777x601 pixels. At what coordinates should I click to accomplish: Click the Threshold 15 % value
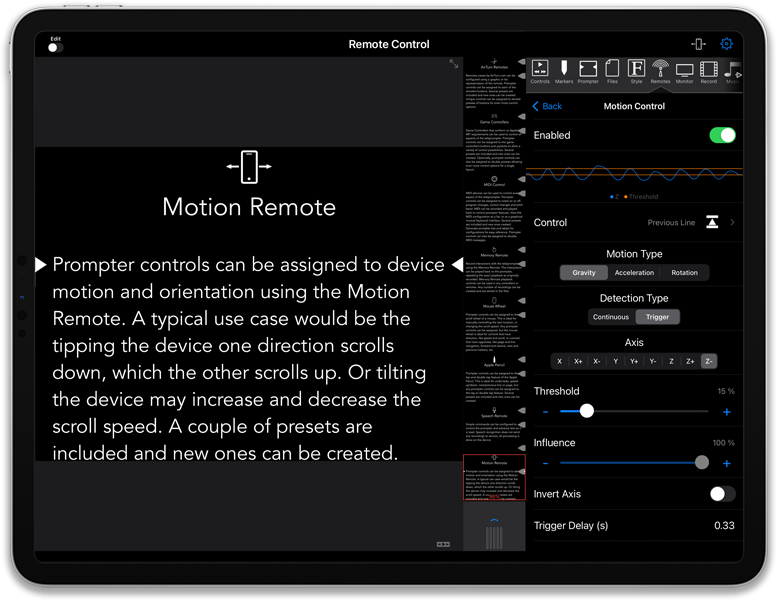pyautogui.click(x=725, y=391)
